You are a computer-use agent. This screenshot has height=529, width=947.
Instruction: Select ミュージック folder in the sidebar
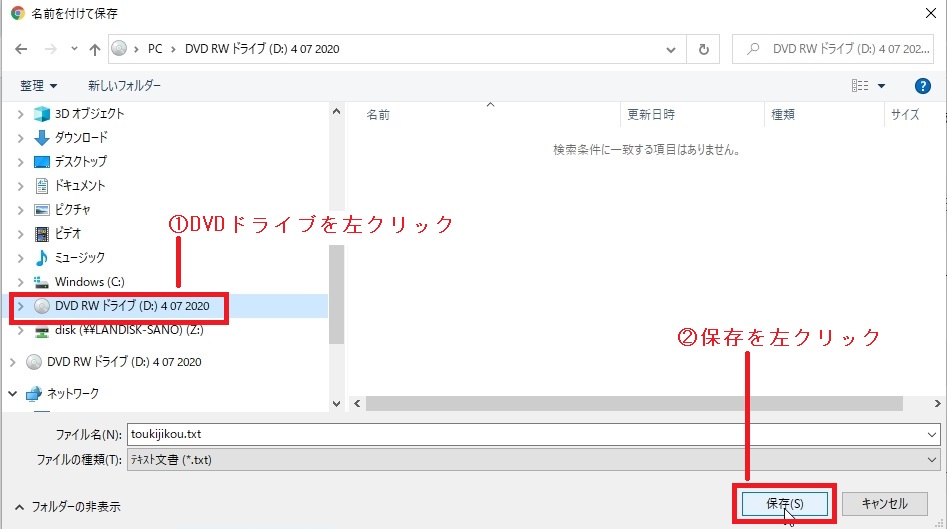(x=79, y=257)
